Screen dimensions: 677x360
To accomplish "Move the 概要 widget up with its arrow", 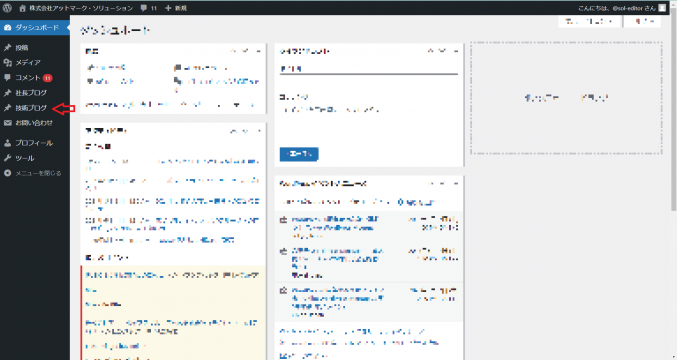I will point(234,51).
